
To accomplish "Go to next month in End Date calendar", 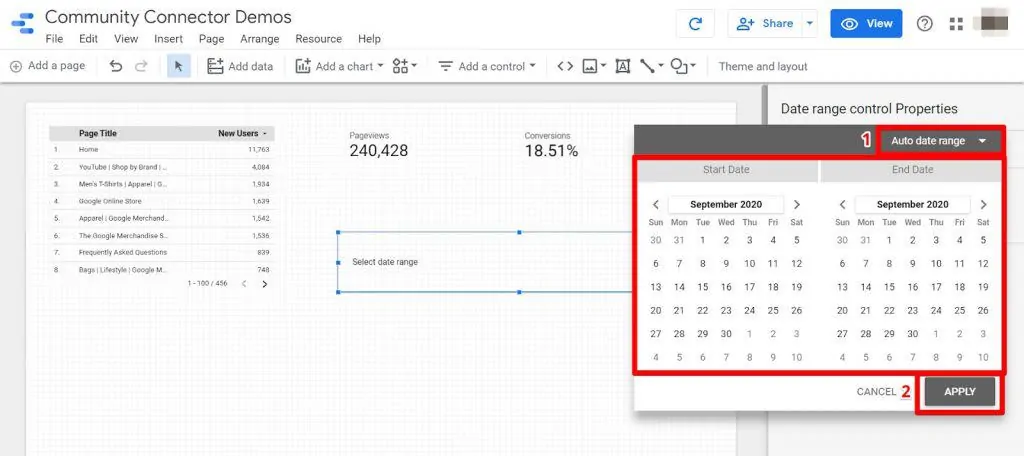I will 983,204.
